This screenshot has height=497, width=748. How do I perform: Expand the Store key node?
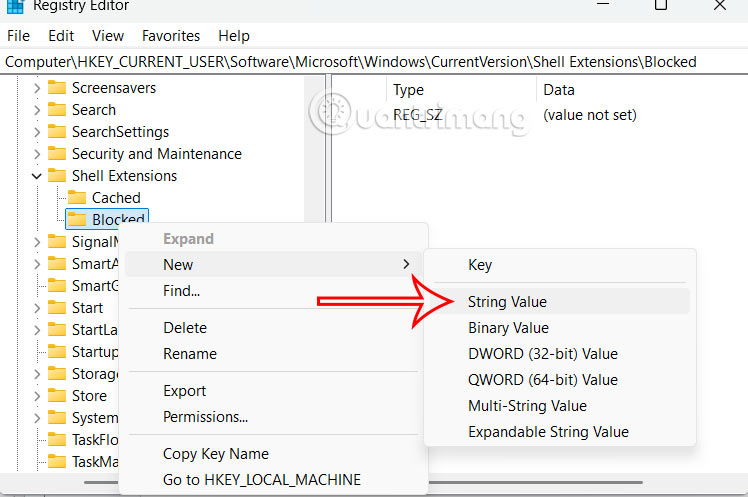click(37, 395)
